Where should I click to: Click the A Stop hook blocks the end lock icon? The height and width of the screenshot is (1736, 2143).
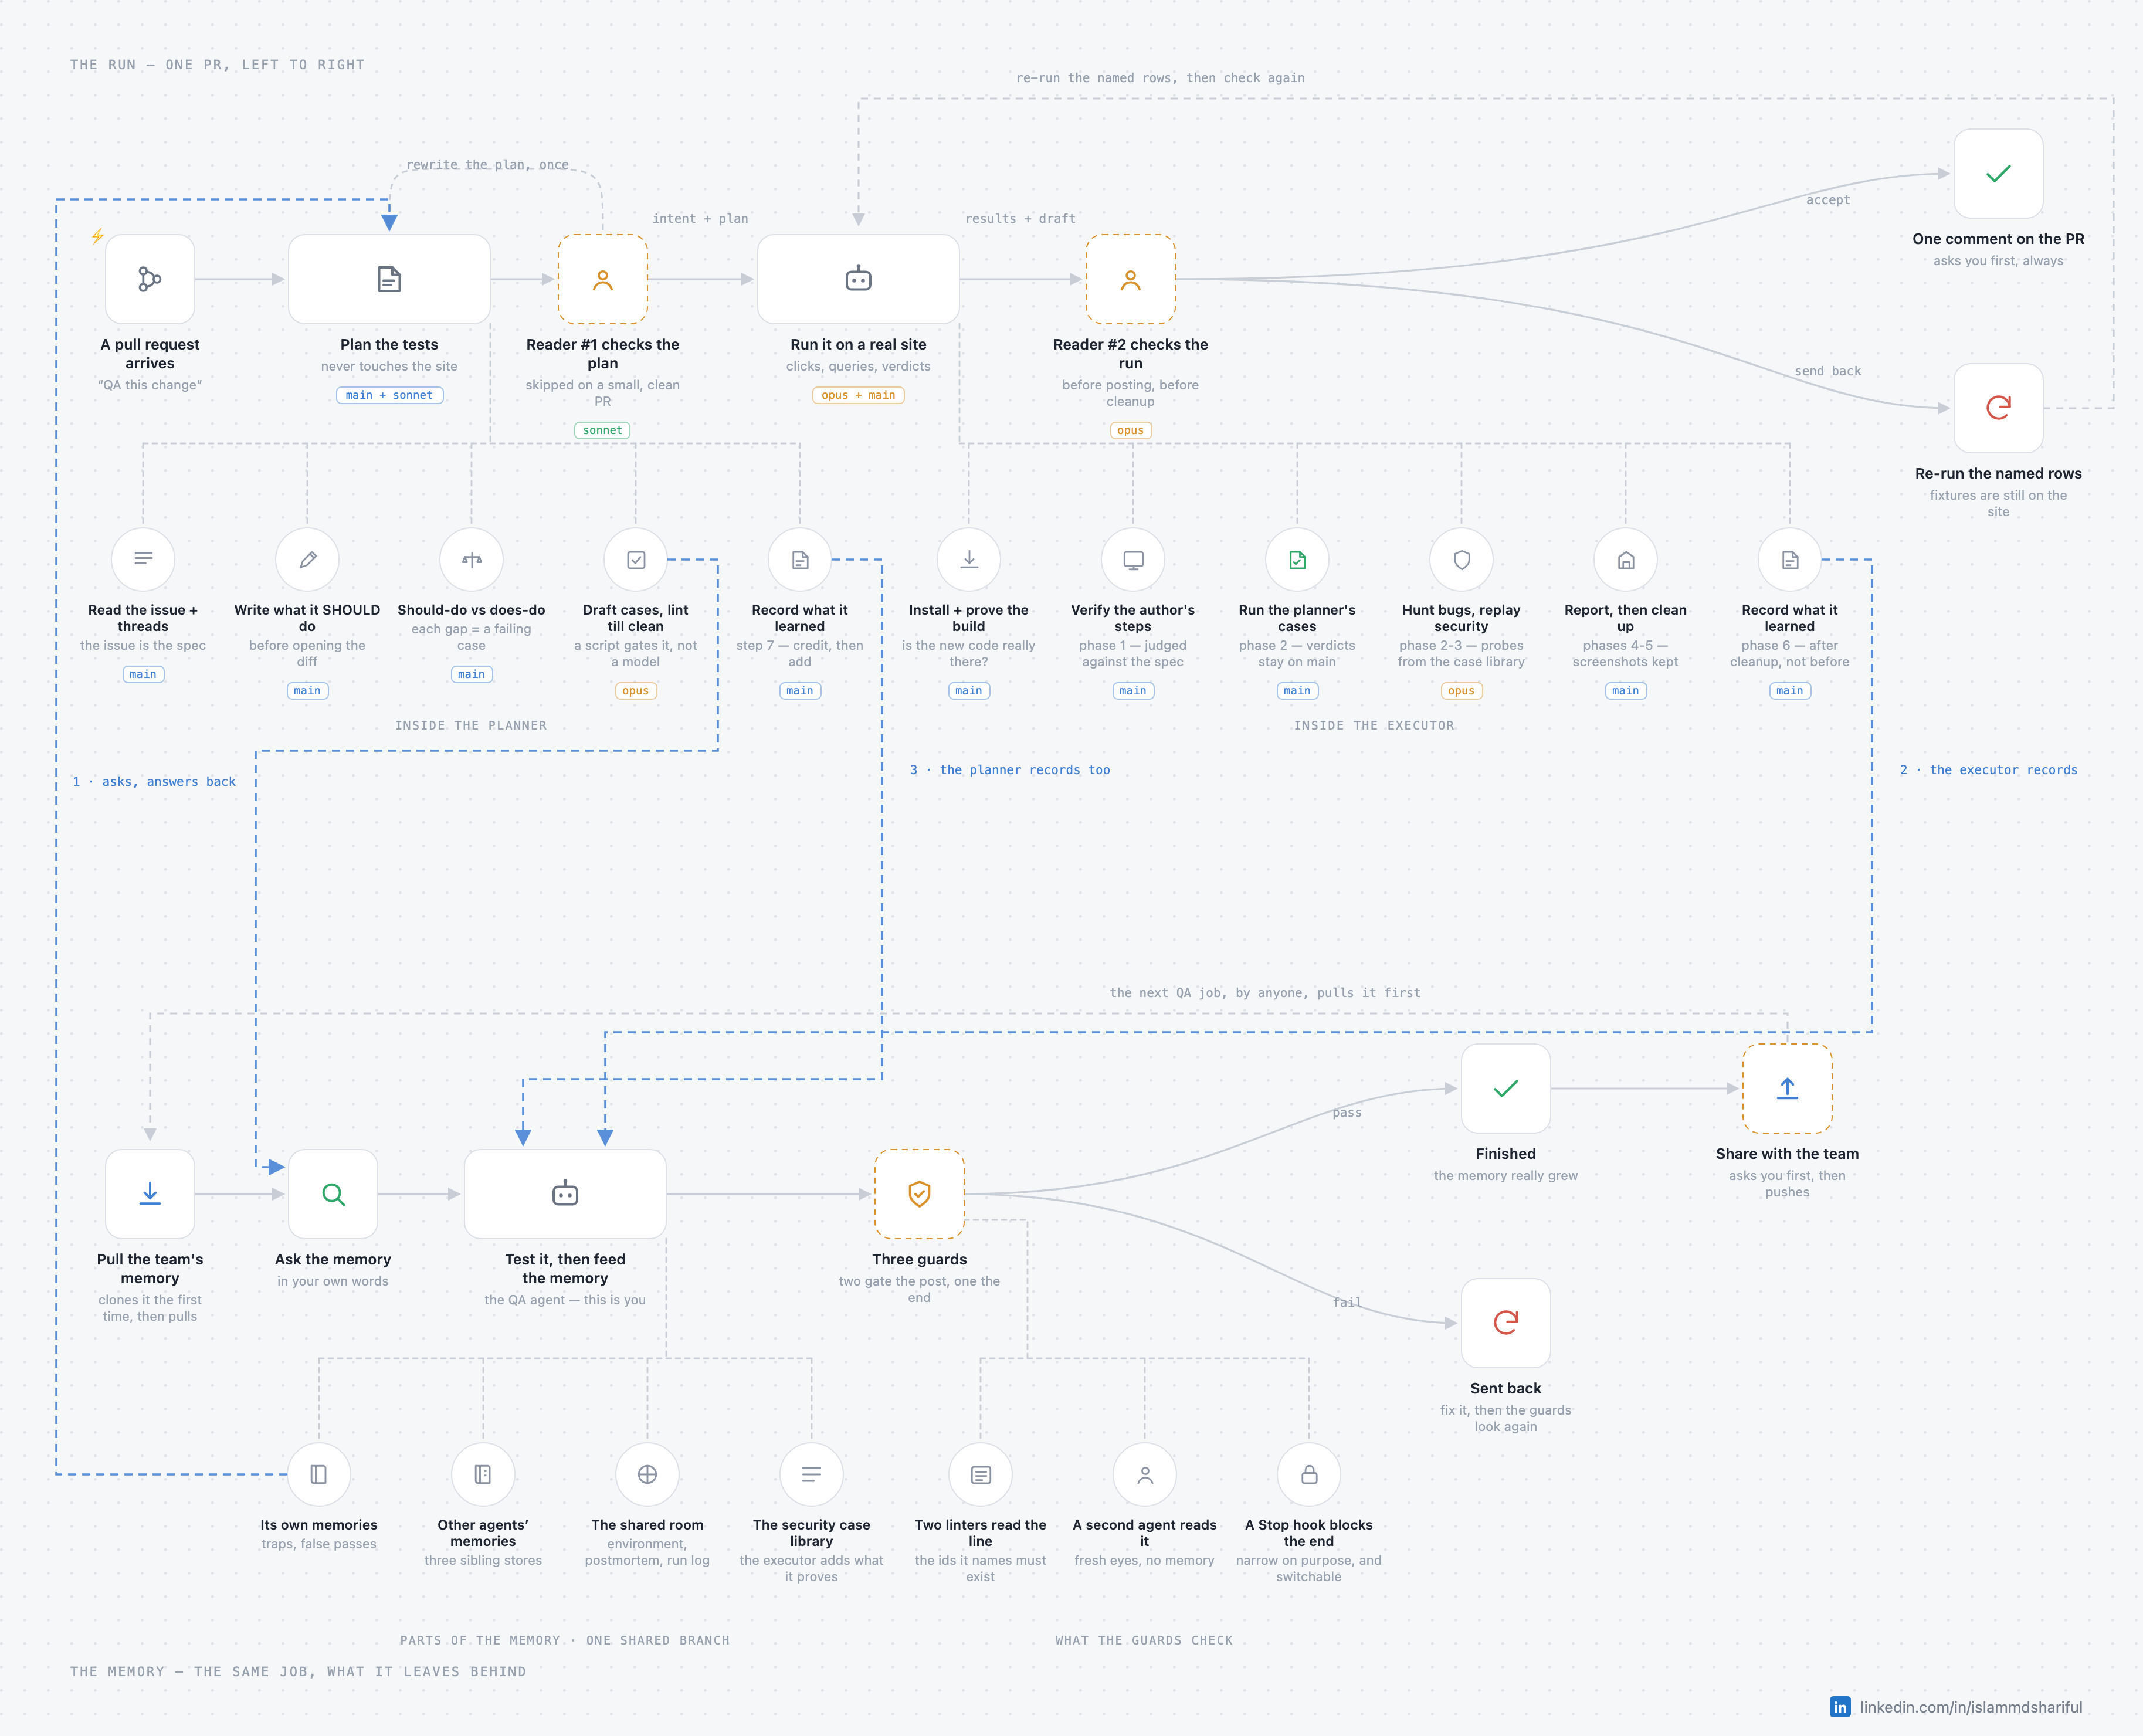click(x=1309, y=1475)
